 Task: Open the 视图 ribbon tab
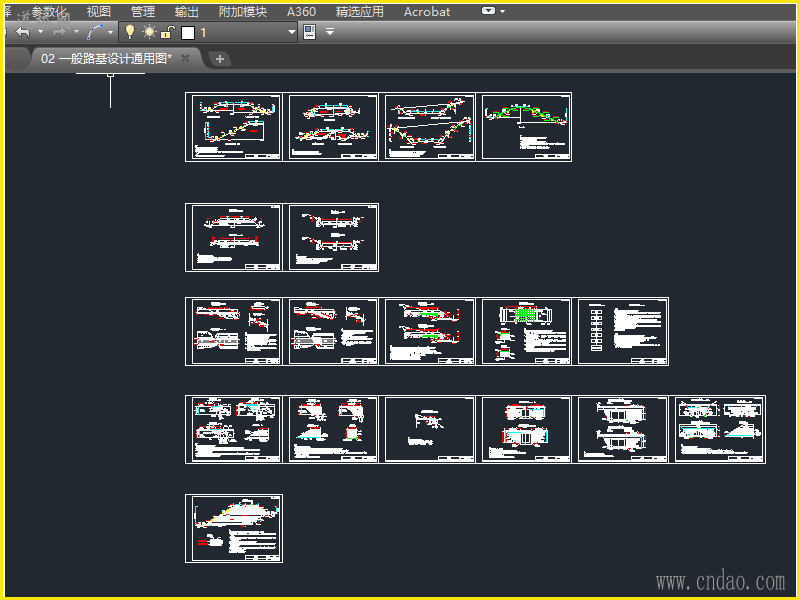pos(99,12)
